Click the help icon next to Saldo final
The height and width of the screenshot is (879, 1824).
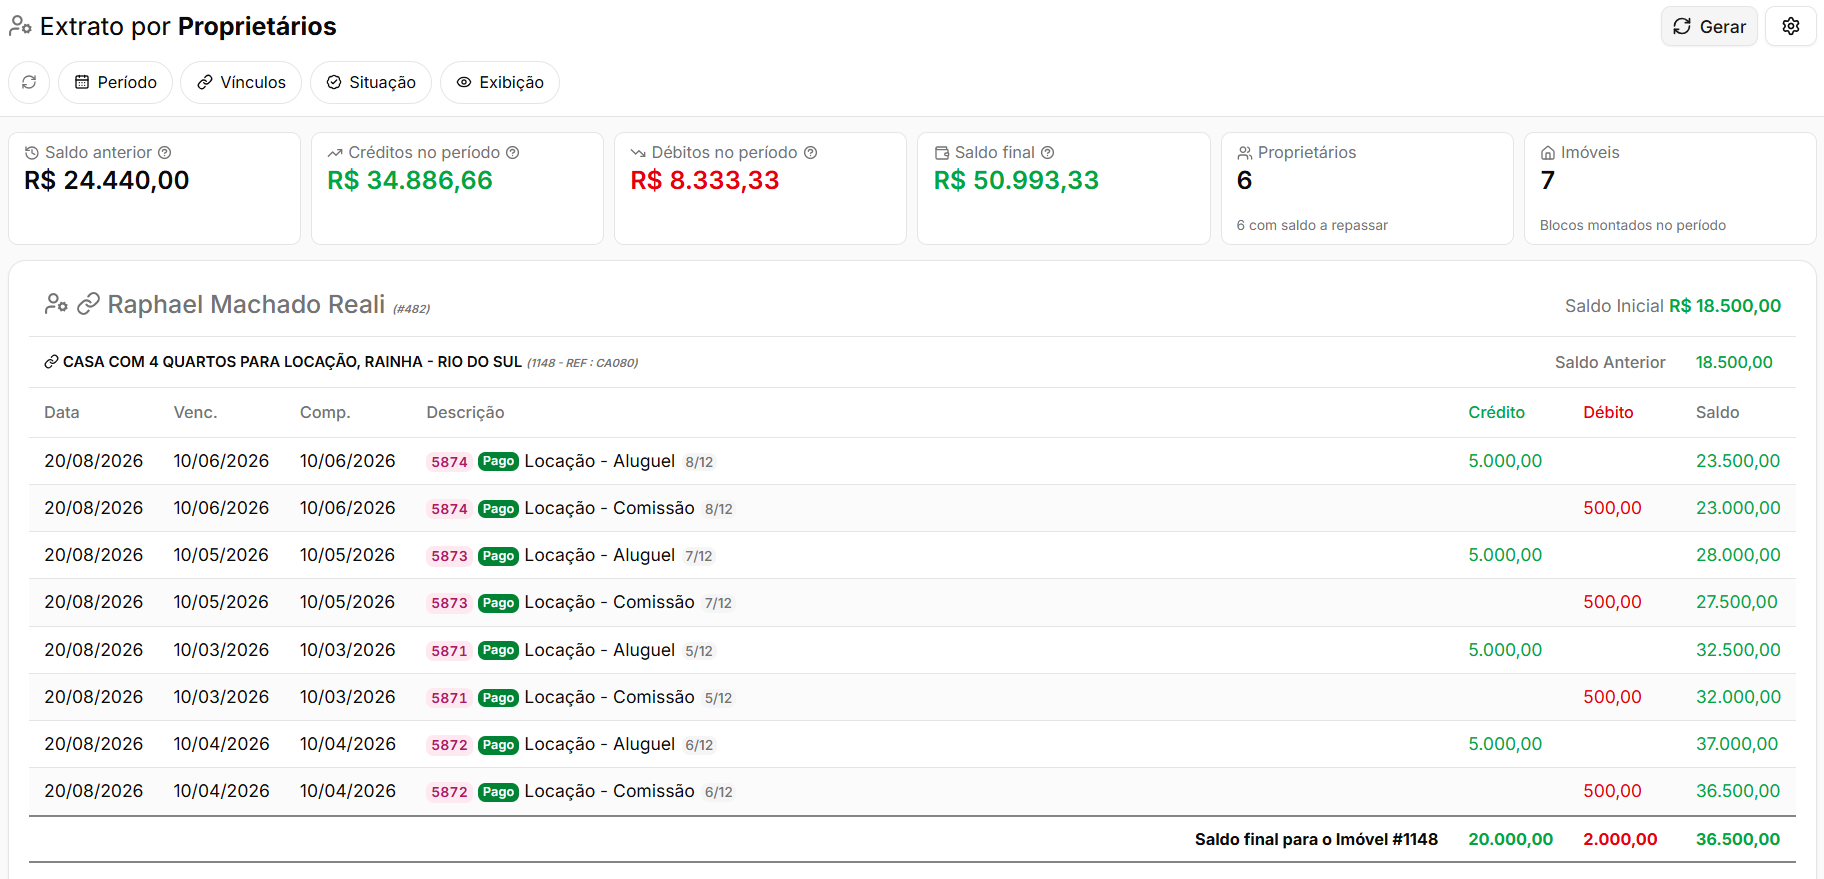1048,152
